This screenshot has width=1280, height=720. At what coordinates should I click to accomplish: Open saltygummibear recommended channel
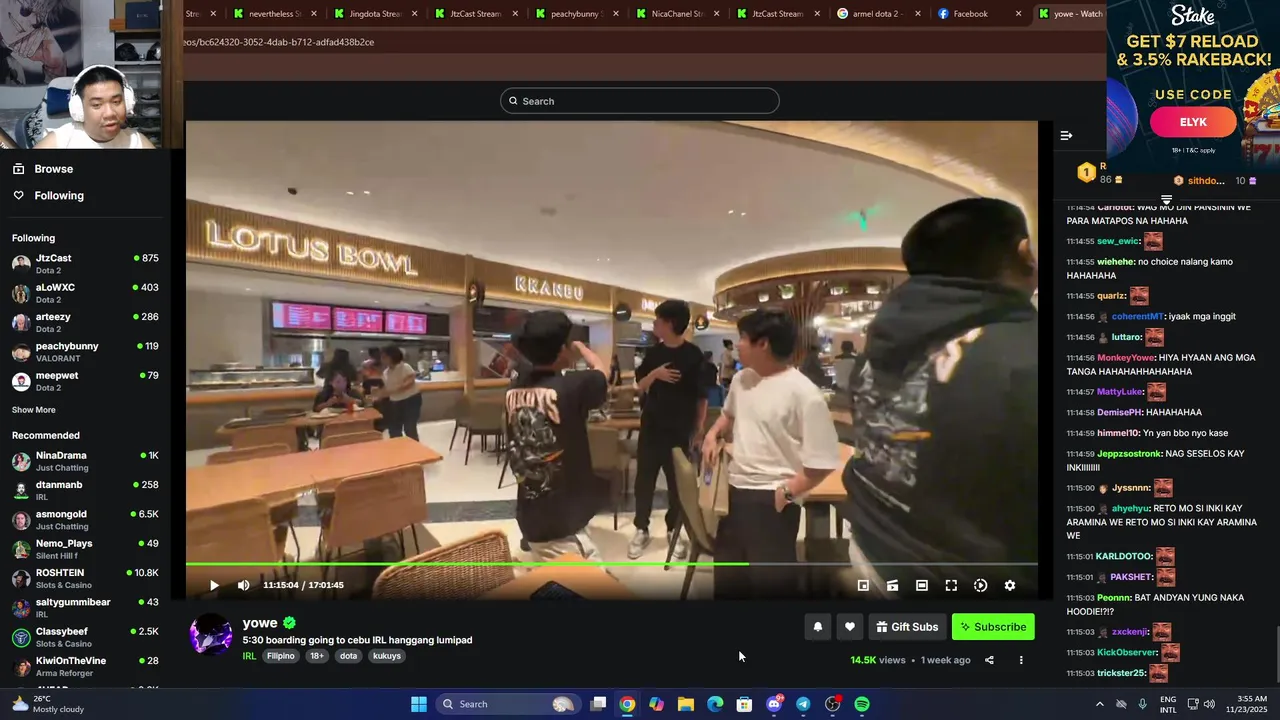click(85, 608)
